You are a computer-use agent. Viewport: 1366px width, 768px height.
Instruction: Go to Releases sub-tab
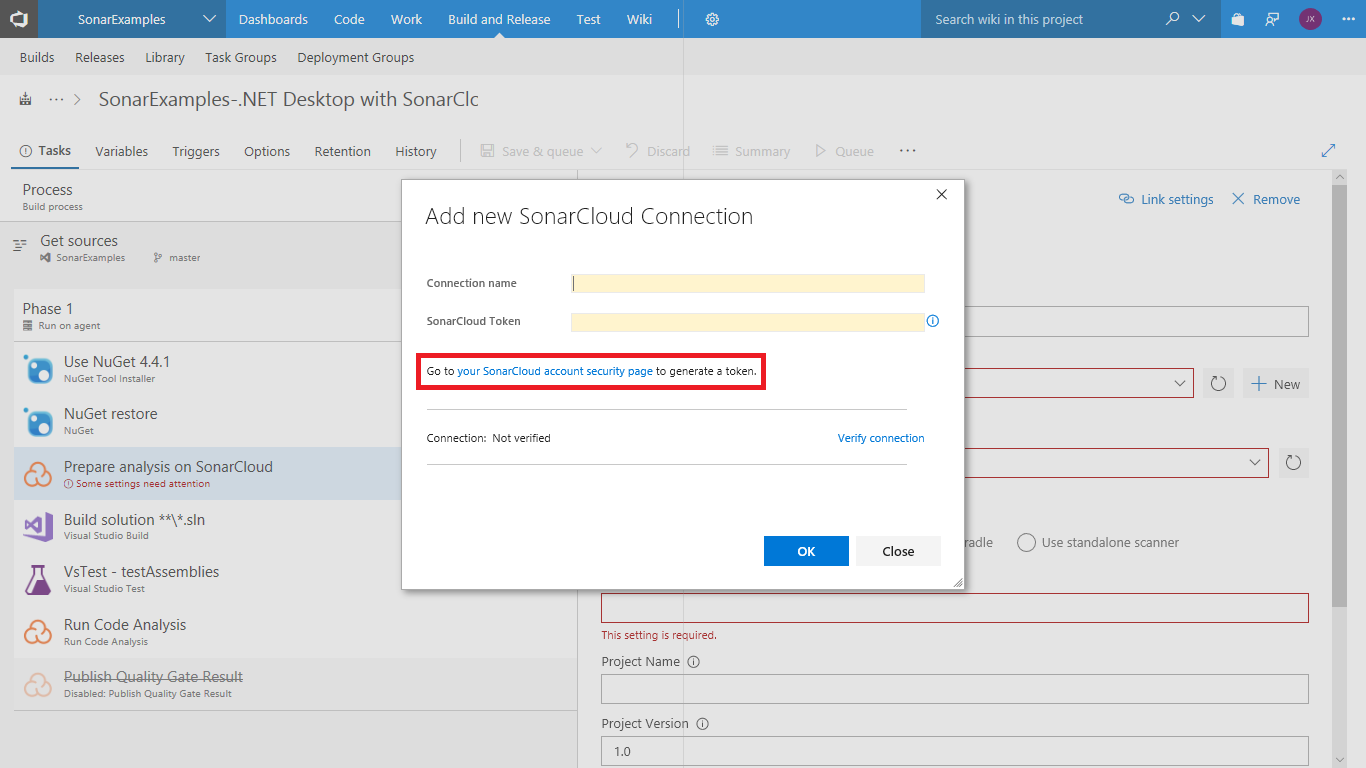(100, 57)
